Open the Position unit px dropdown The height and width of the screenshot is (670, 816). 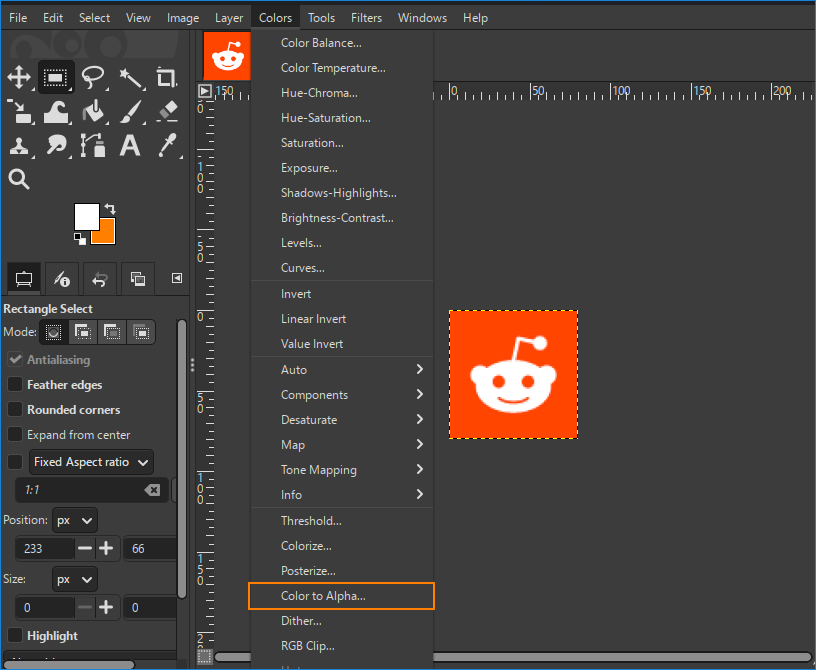74,520
